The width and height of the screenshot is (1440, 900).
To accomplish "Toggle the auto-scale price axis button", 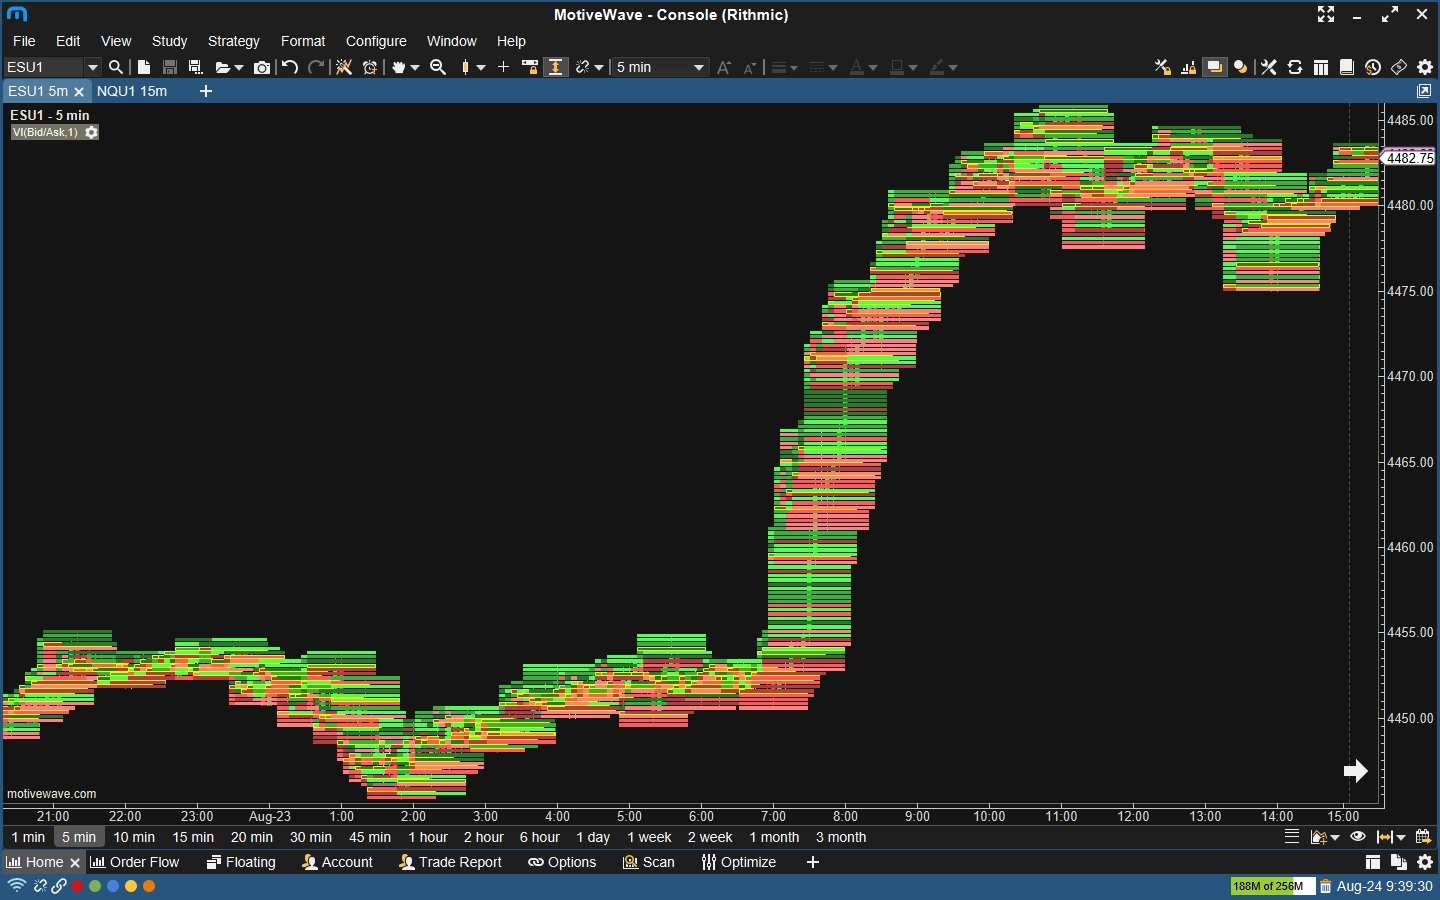I will (556, 67).
